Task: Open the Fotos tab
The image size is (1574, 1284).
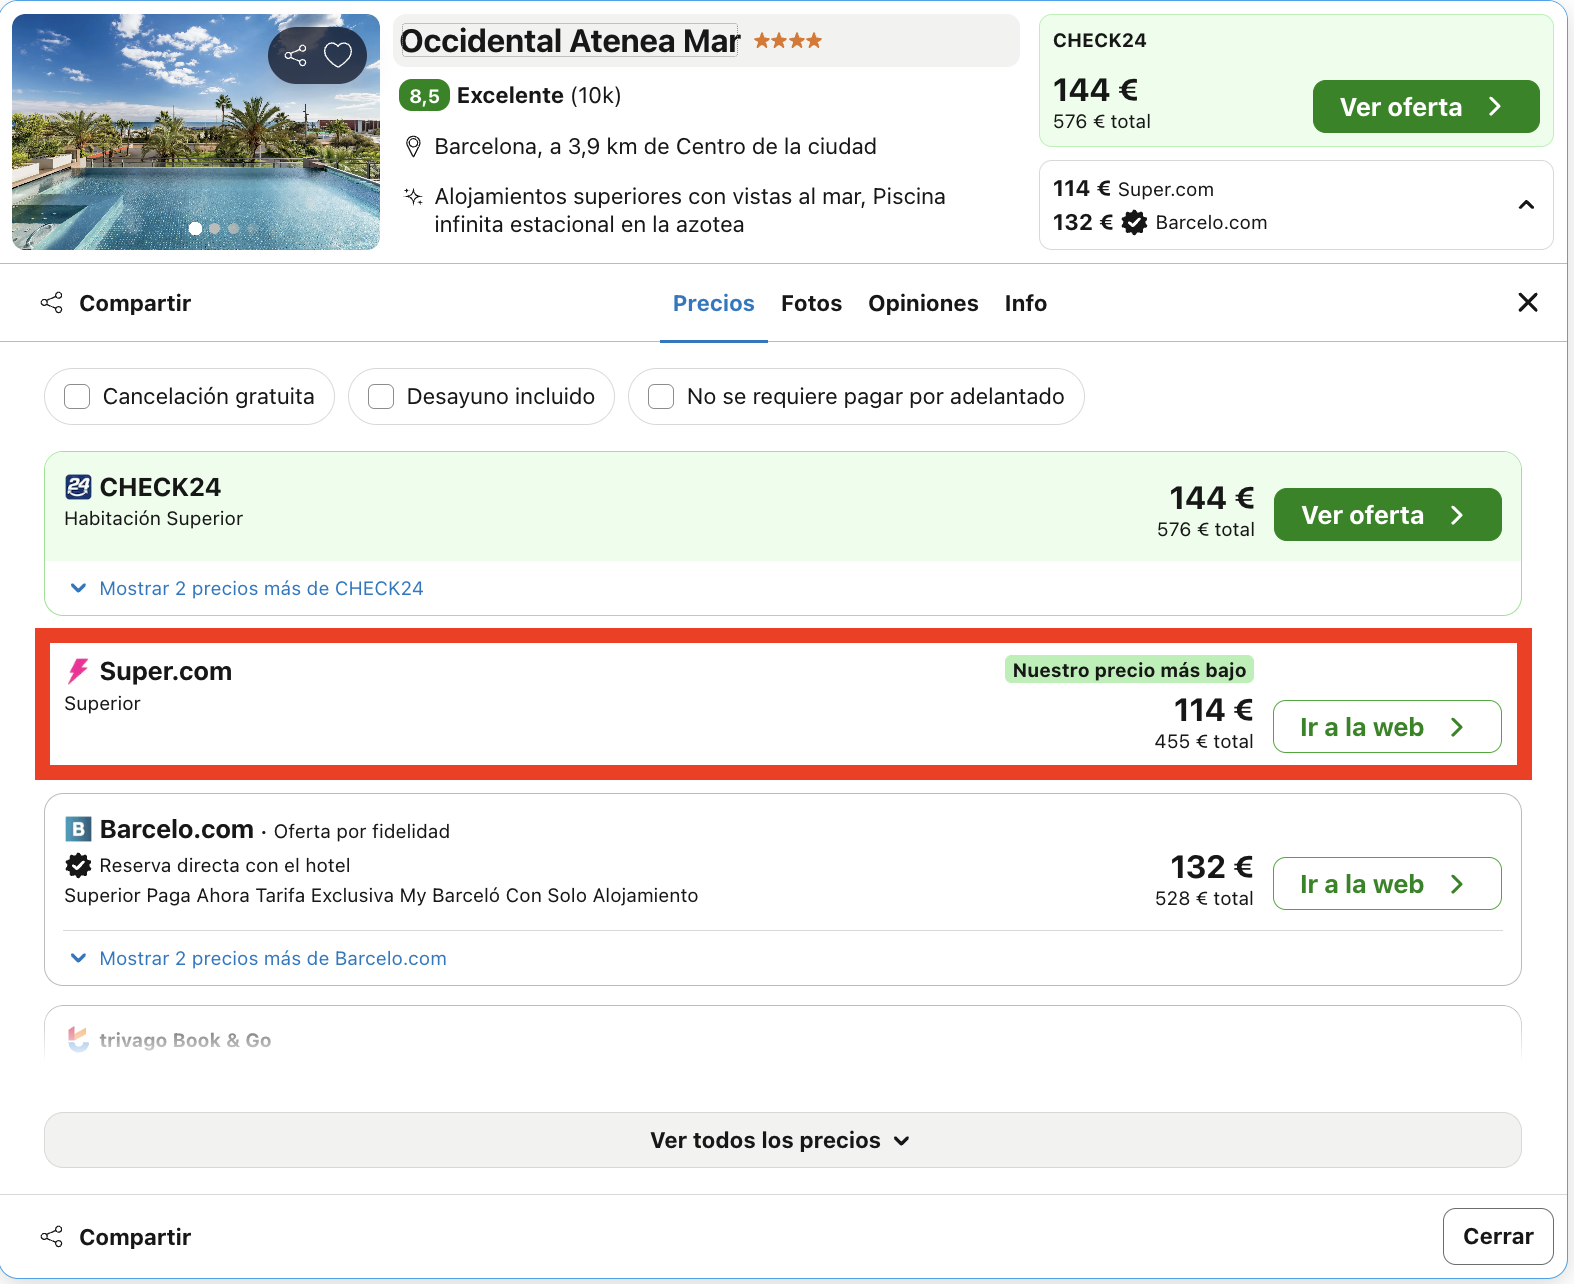Action: [811, 303]
